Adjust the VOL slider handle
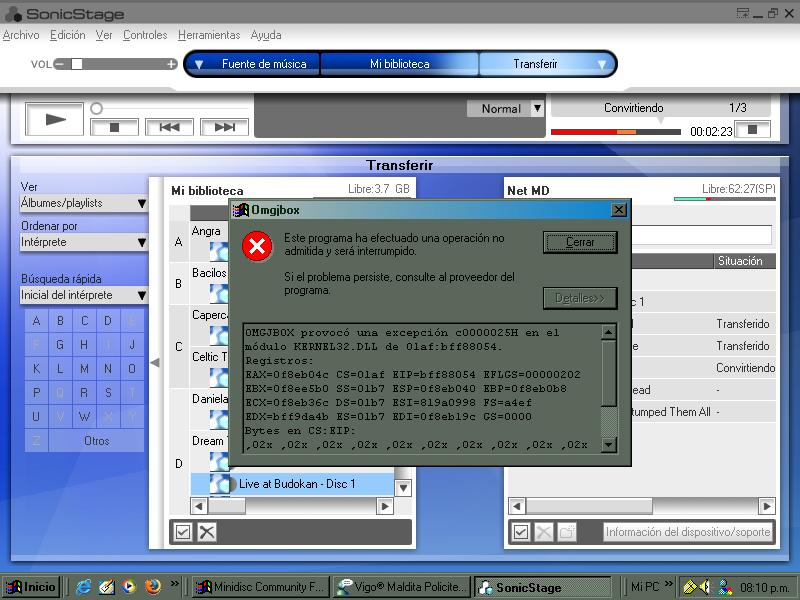800x600 pixels. click(x=77, y=64)
